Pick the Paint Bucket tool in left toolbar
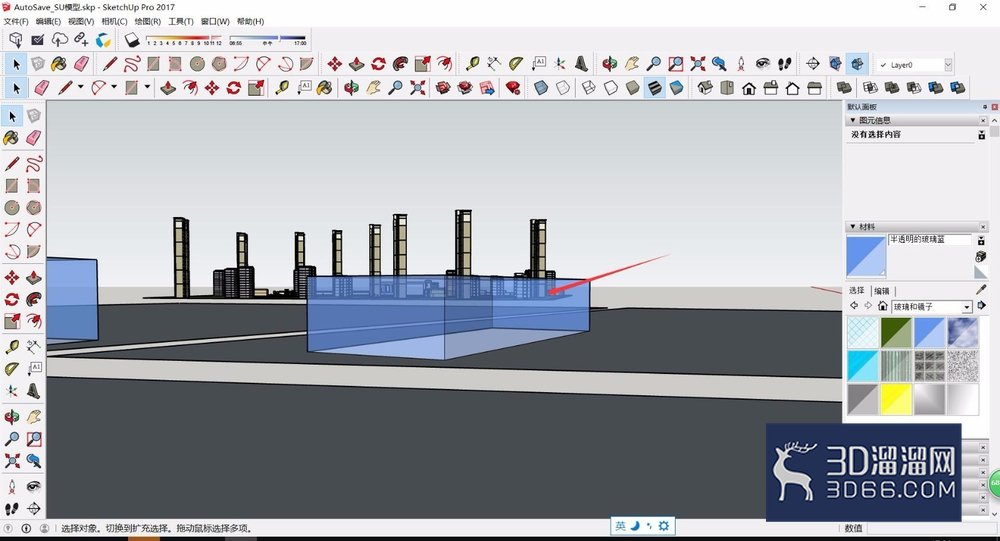This screenshot has height=541, width=1000. tap(11, 138)
